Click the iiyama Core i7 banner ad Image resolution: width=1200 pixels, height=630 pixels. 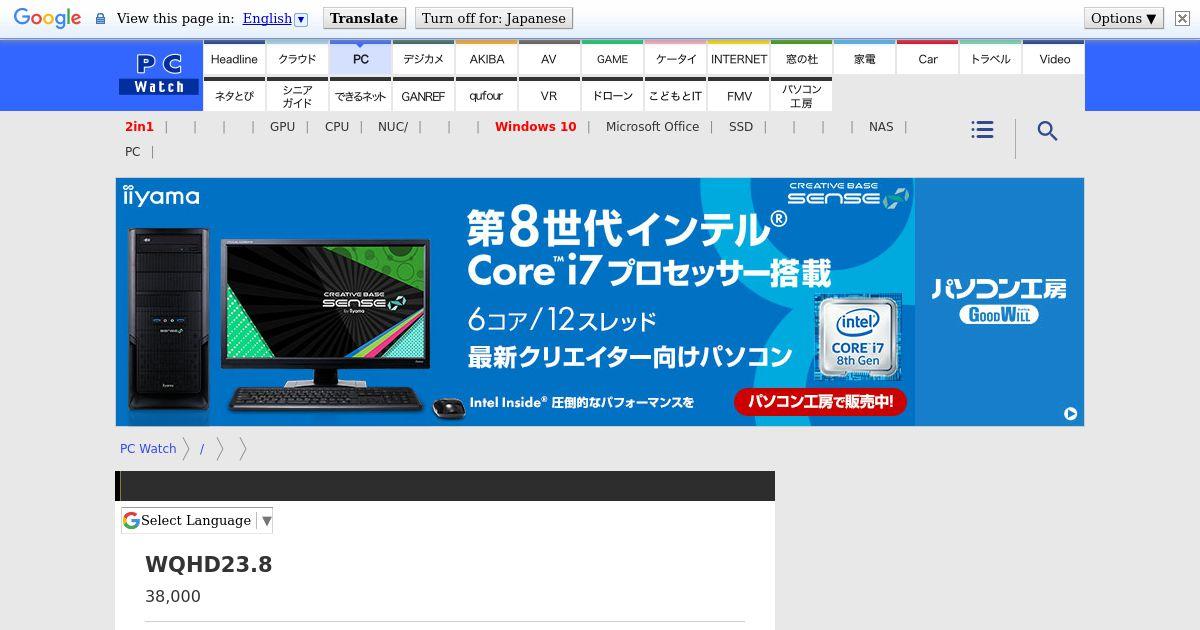click(600, 302)
